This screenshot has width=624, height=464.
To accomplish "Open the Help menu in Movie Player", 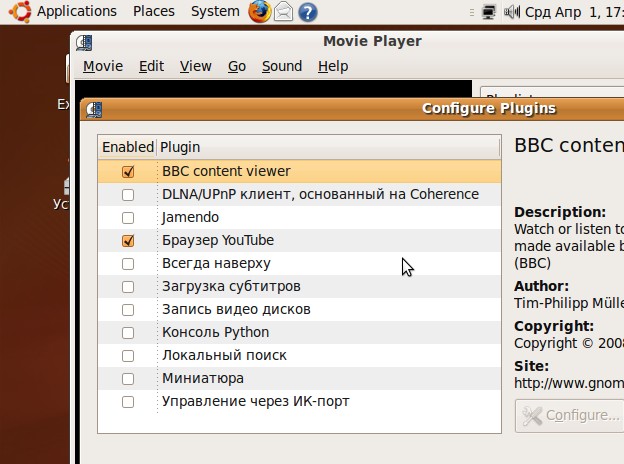I will 333,66.
